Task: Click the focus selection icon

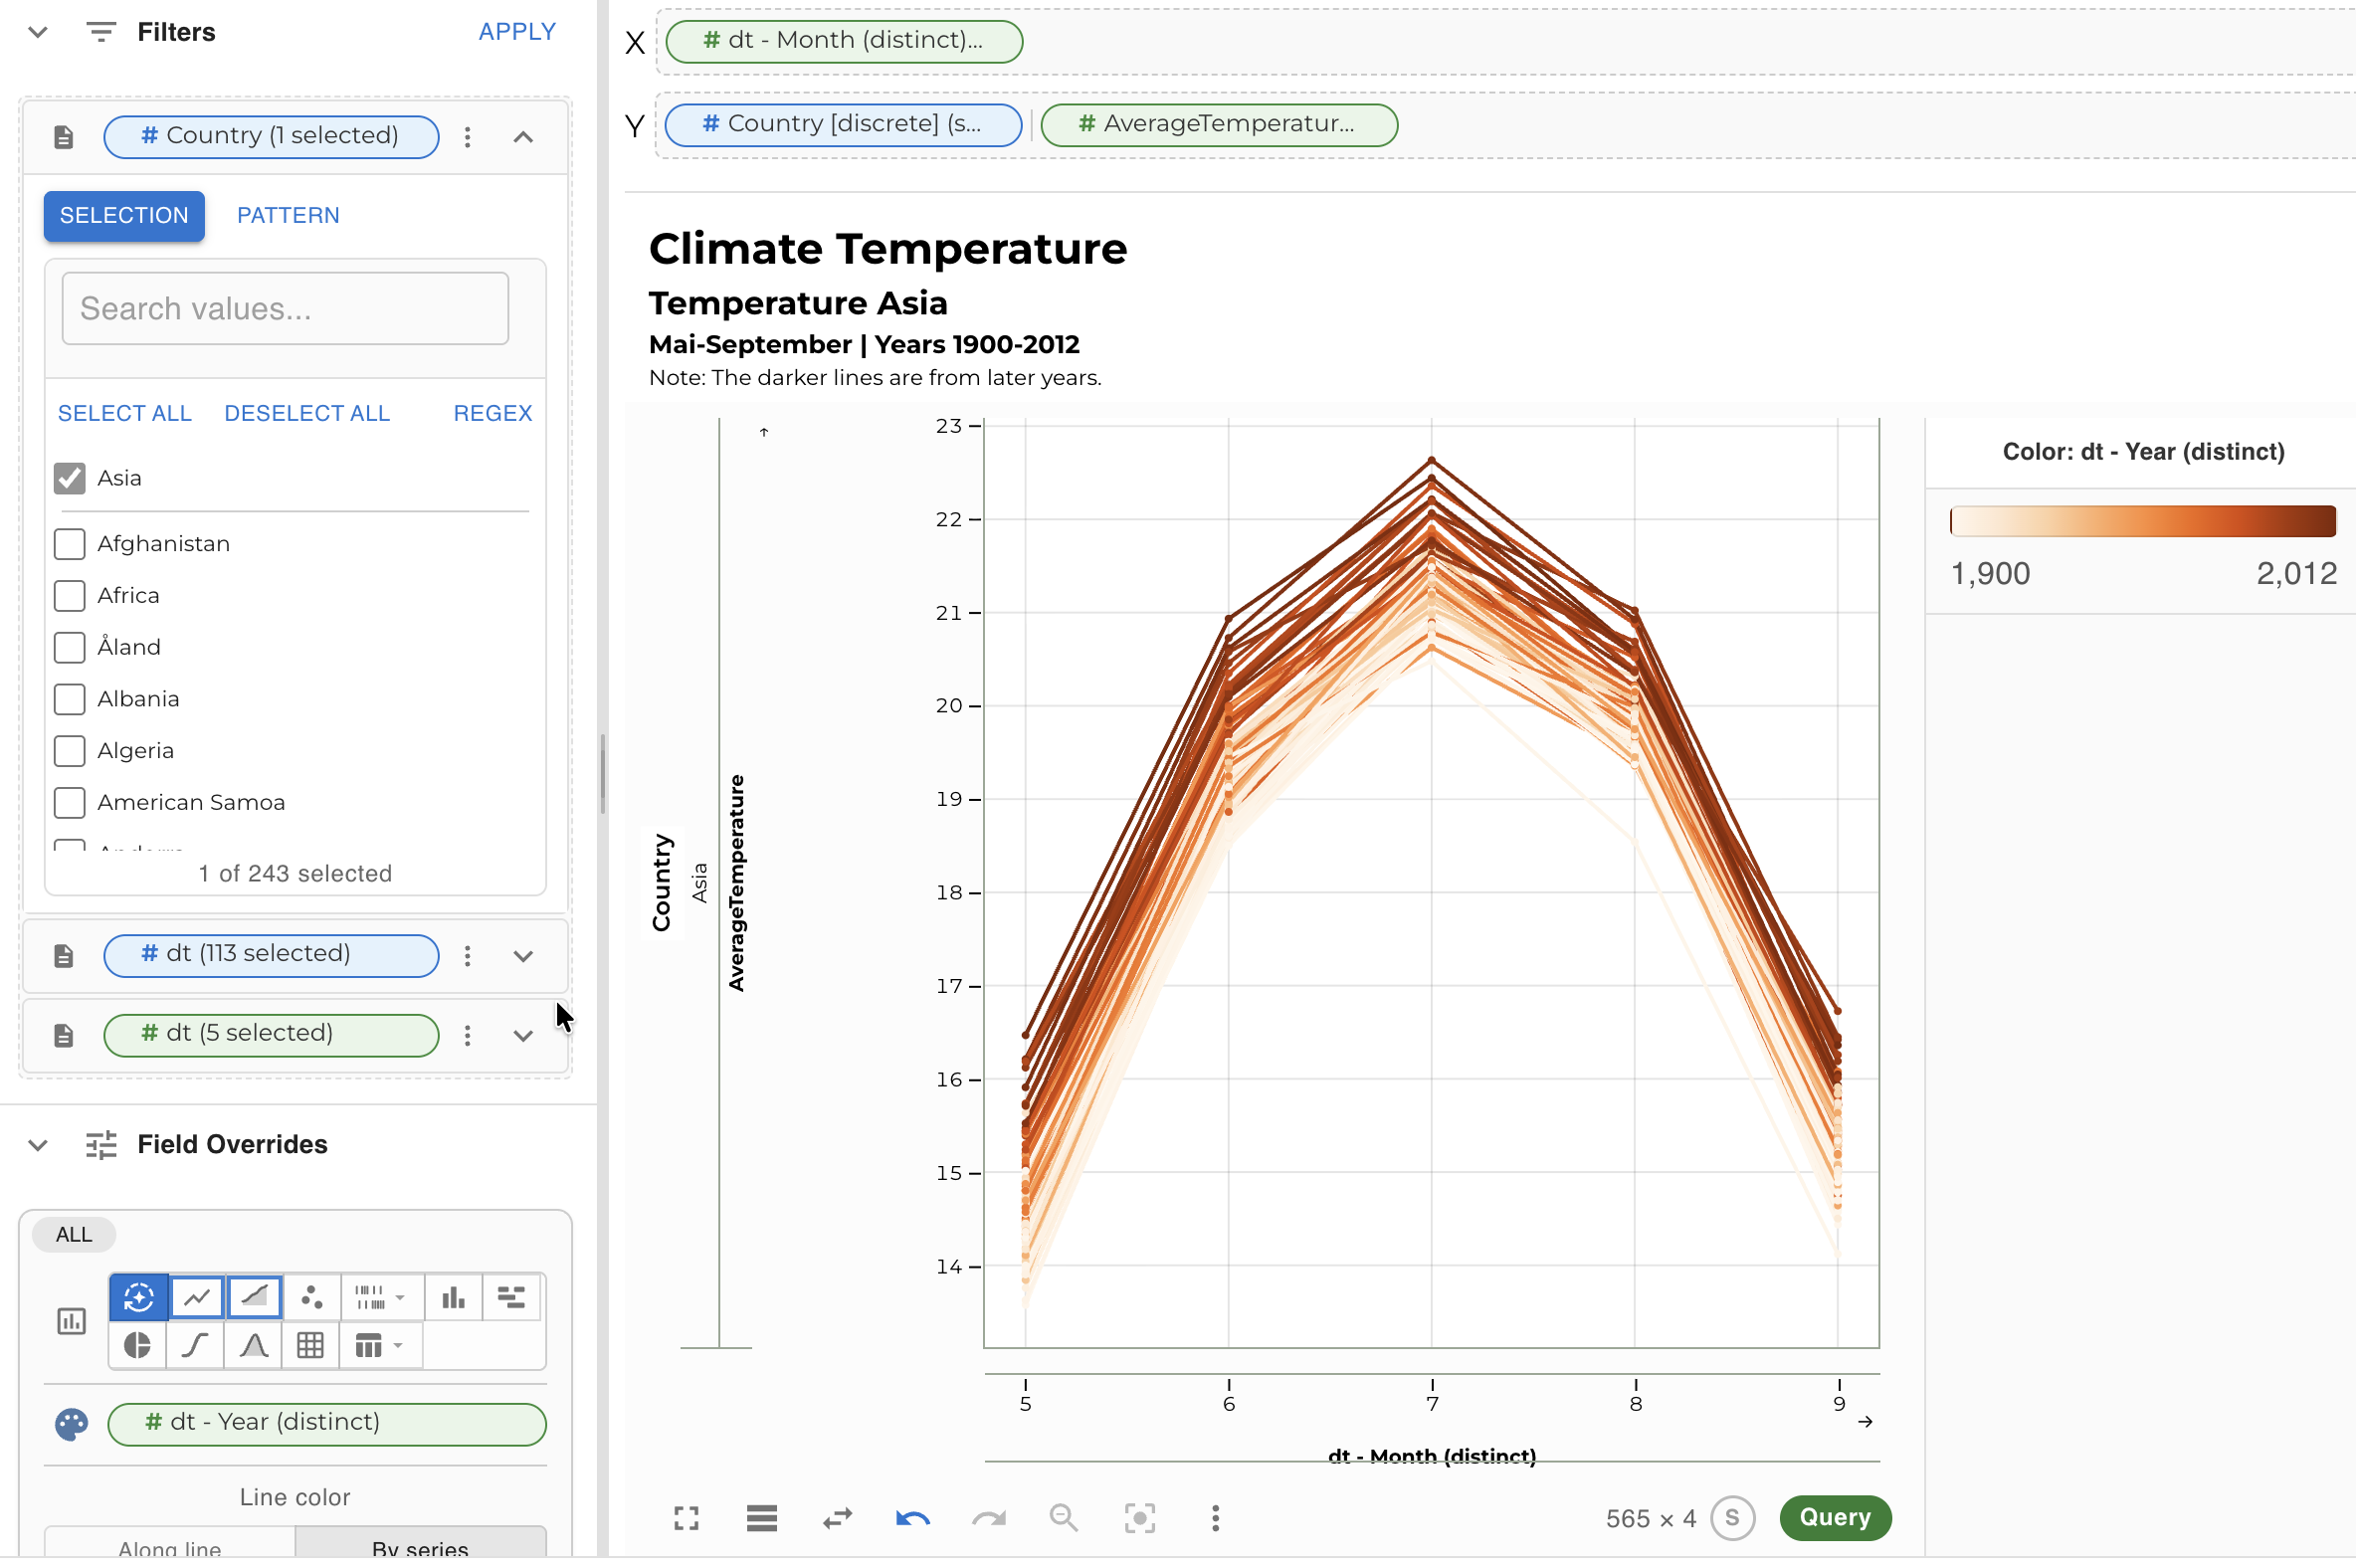Action: point(1140,1519)
